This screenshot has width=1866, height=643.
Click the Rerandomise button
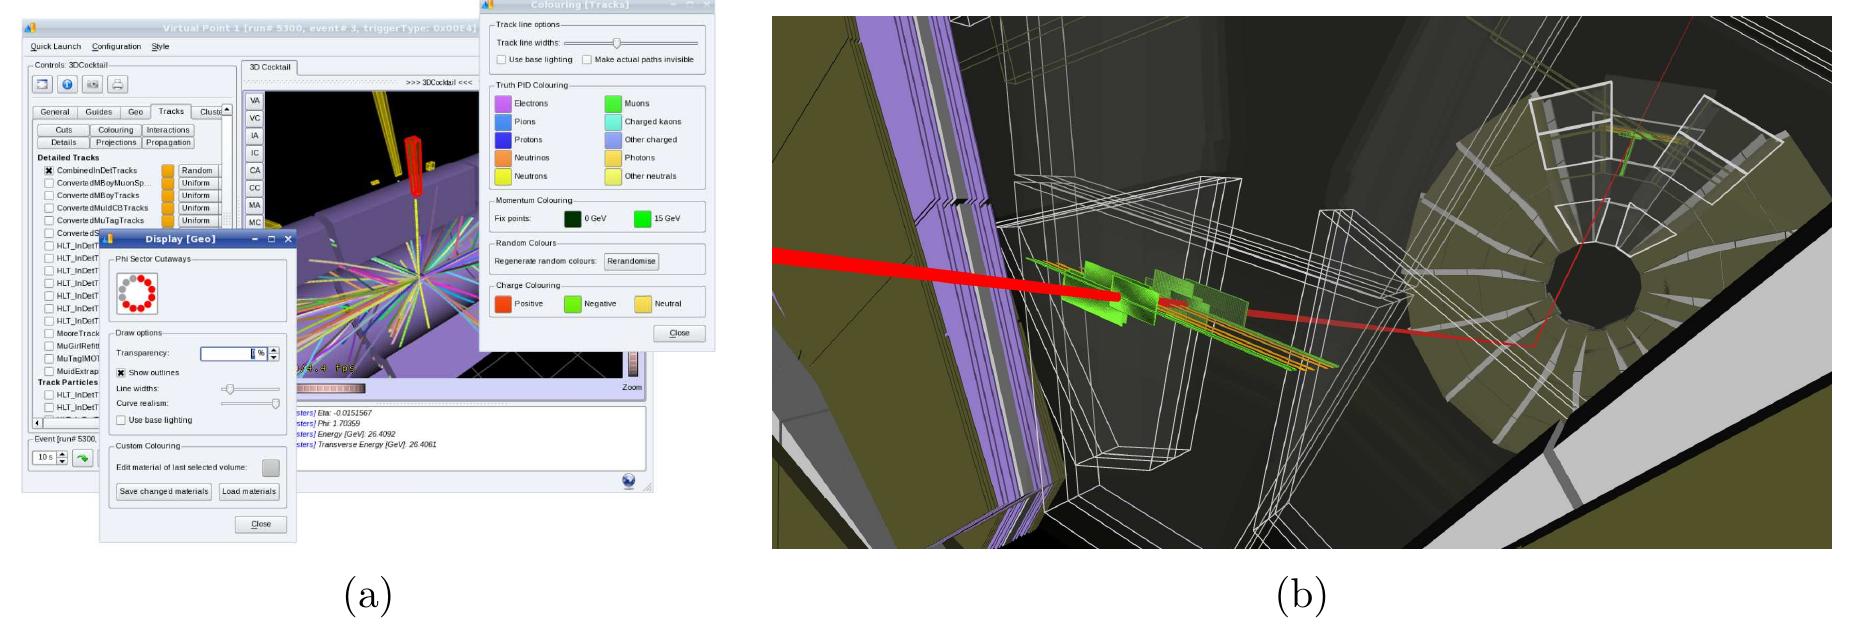click(631, 261)
